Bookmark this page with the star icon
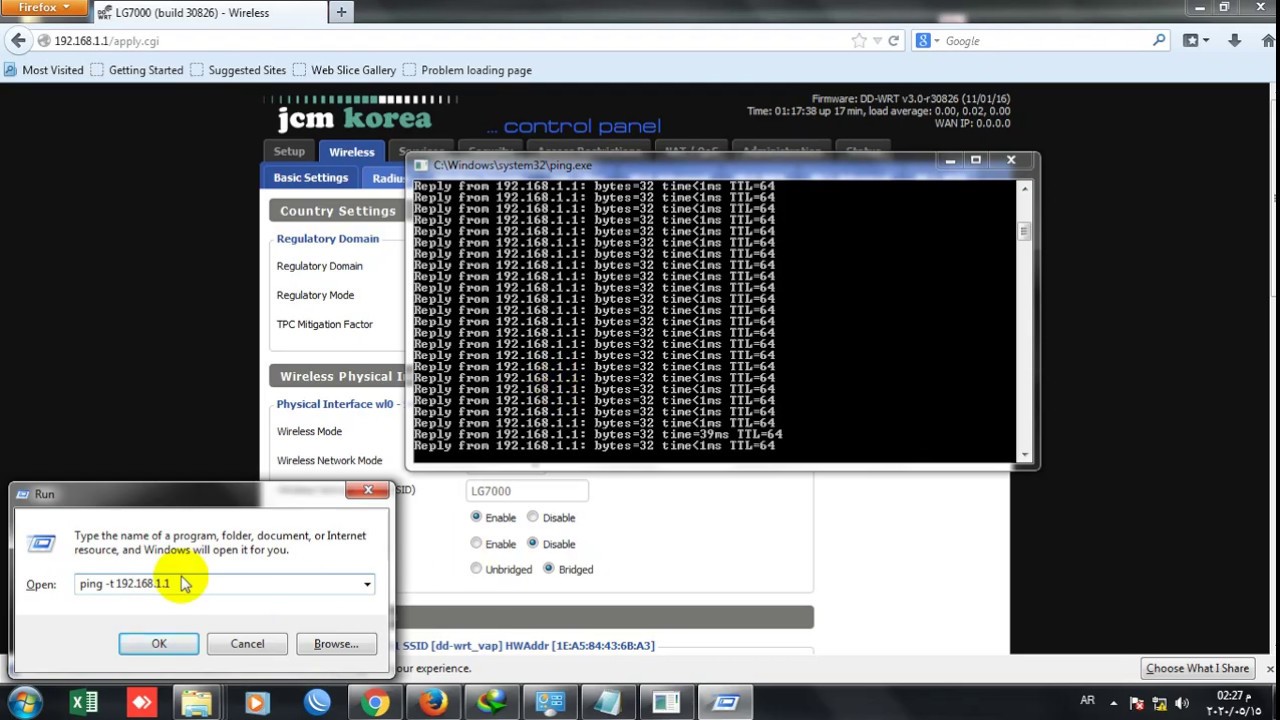 tap(859, 41)
